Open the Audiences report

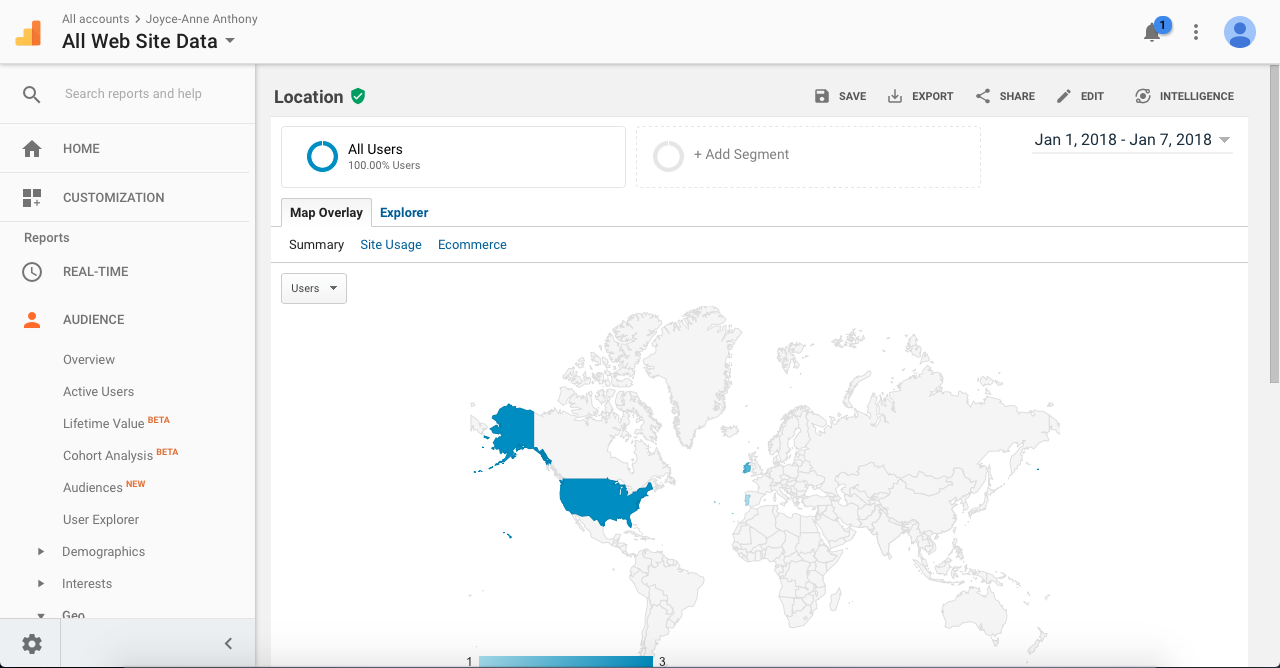93,487
